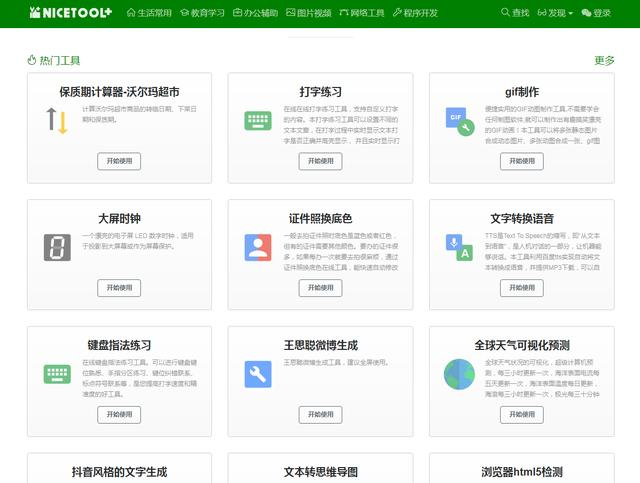Click the microphone translate icon of 文字转换语音

tap(459, 247)
